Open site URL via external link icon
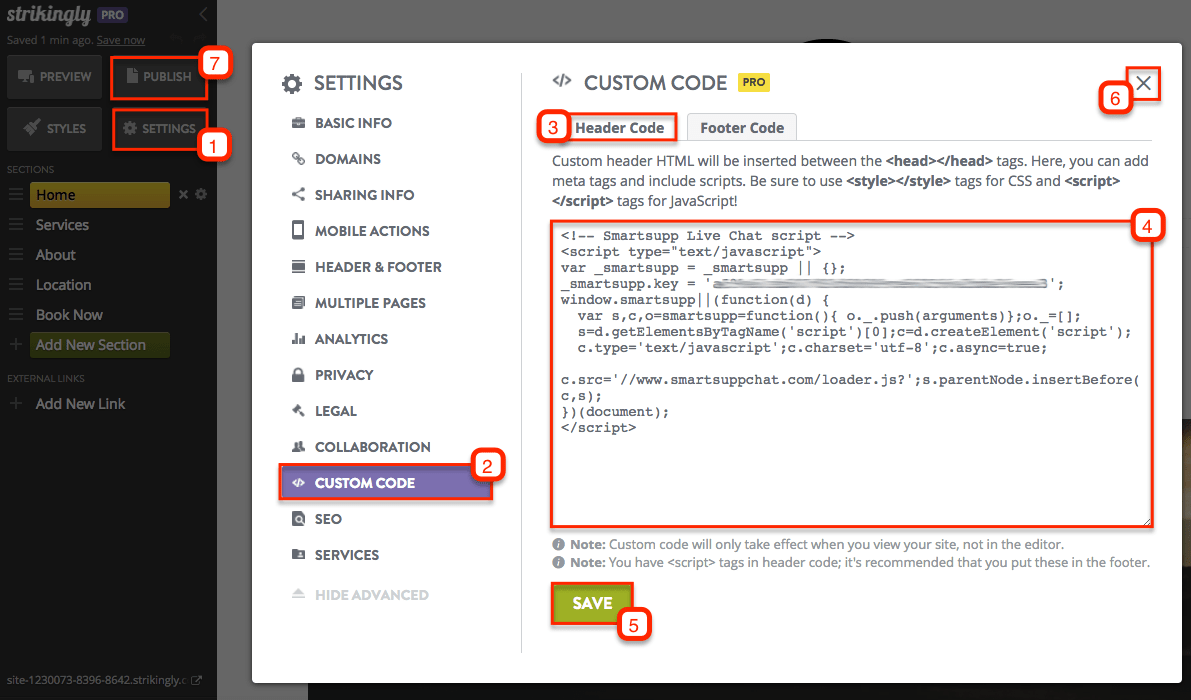Image resolution: width=1191 pixels, height=700 pixels. 197,680
